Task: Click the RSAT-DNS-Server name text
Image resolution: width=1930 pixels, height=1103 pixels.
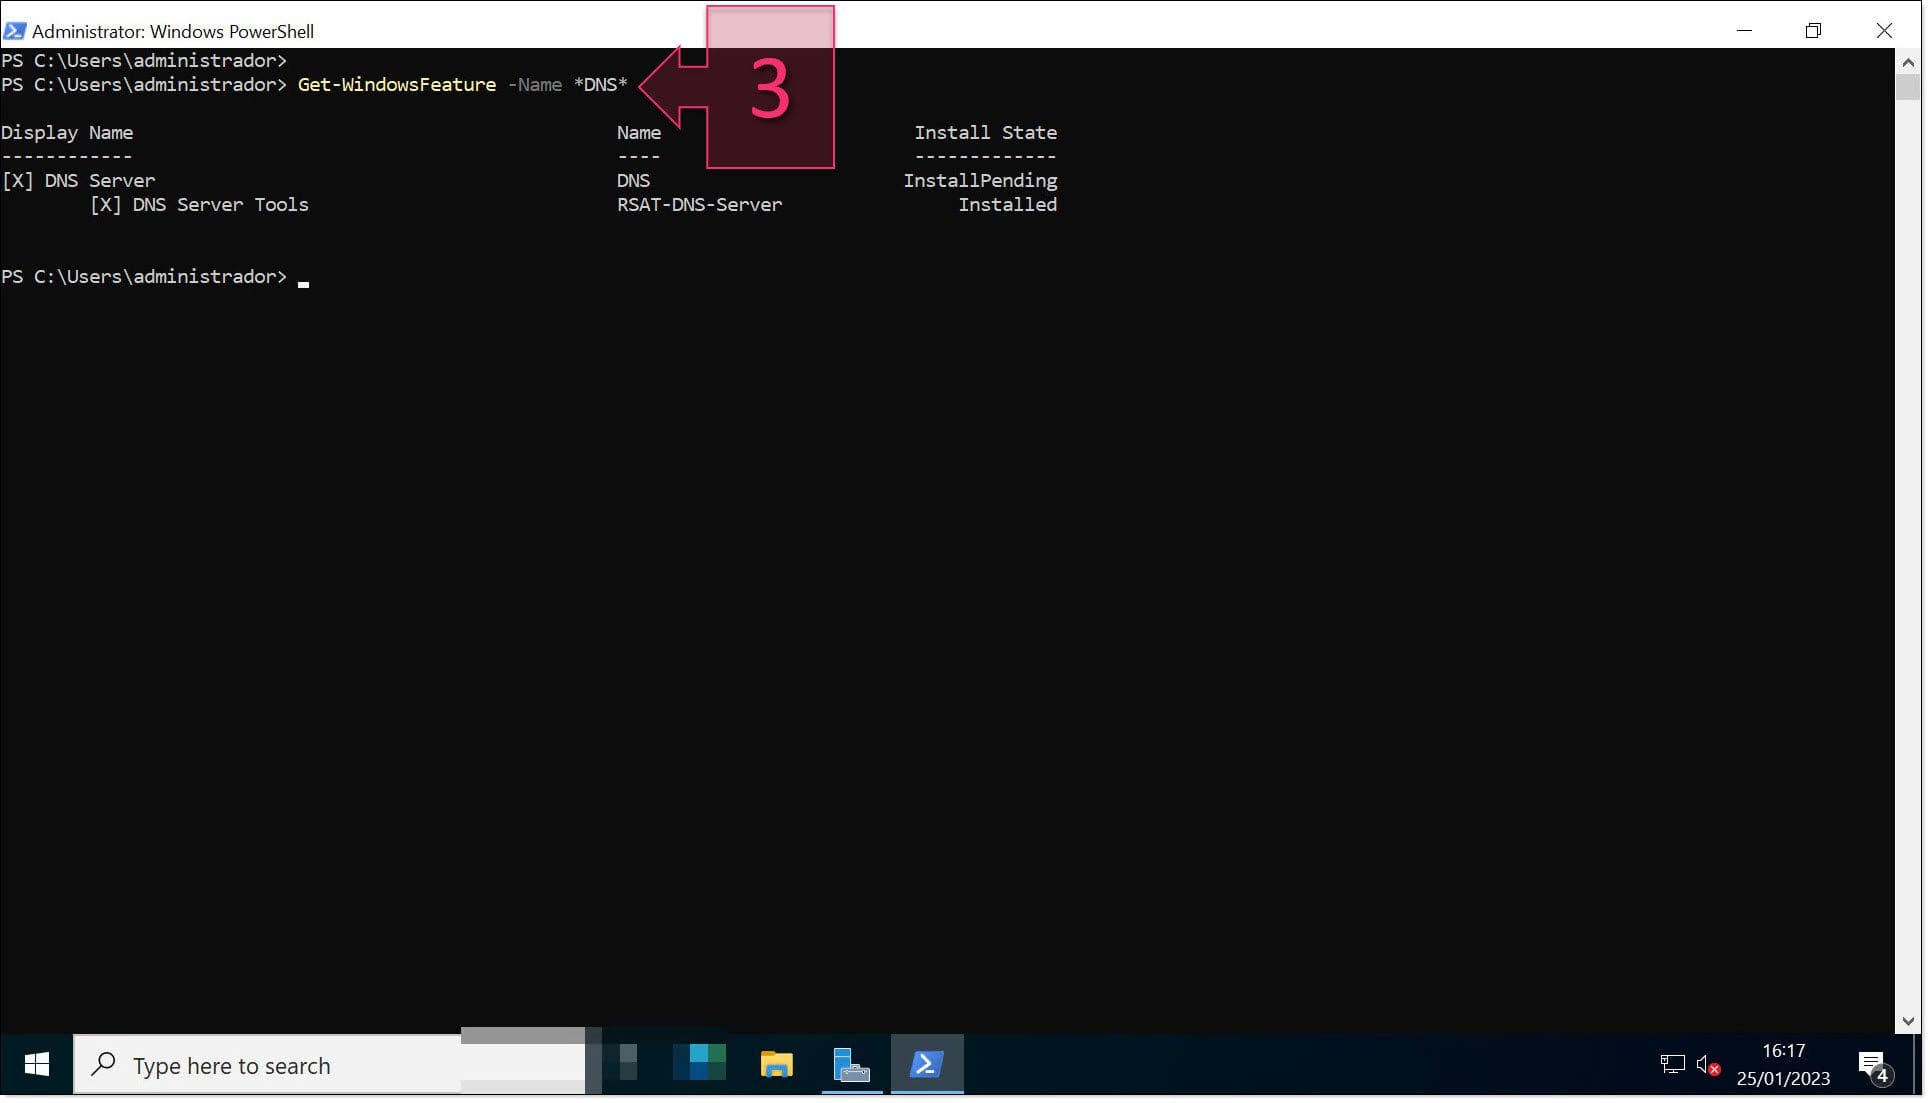Action: click(x=701, y=205)
